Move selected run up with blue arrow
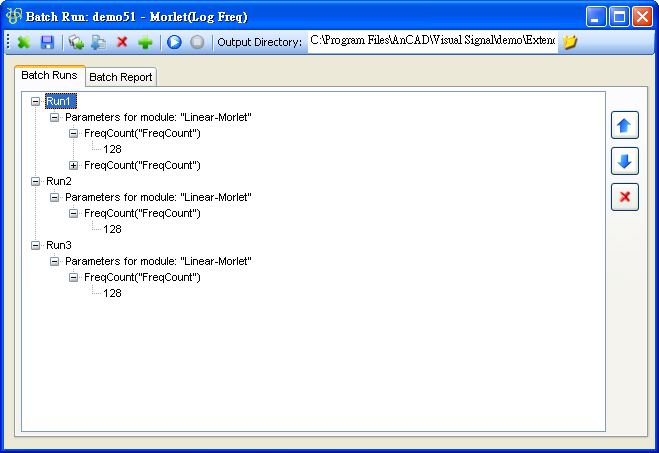 pyautogui.click(x=624, y=126)
